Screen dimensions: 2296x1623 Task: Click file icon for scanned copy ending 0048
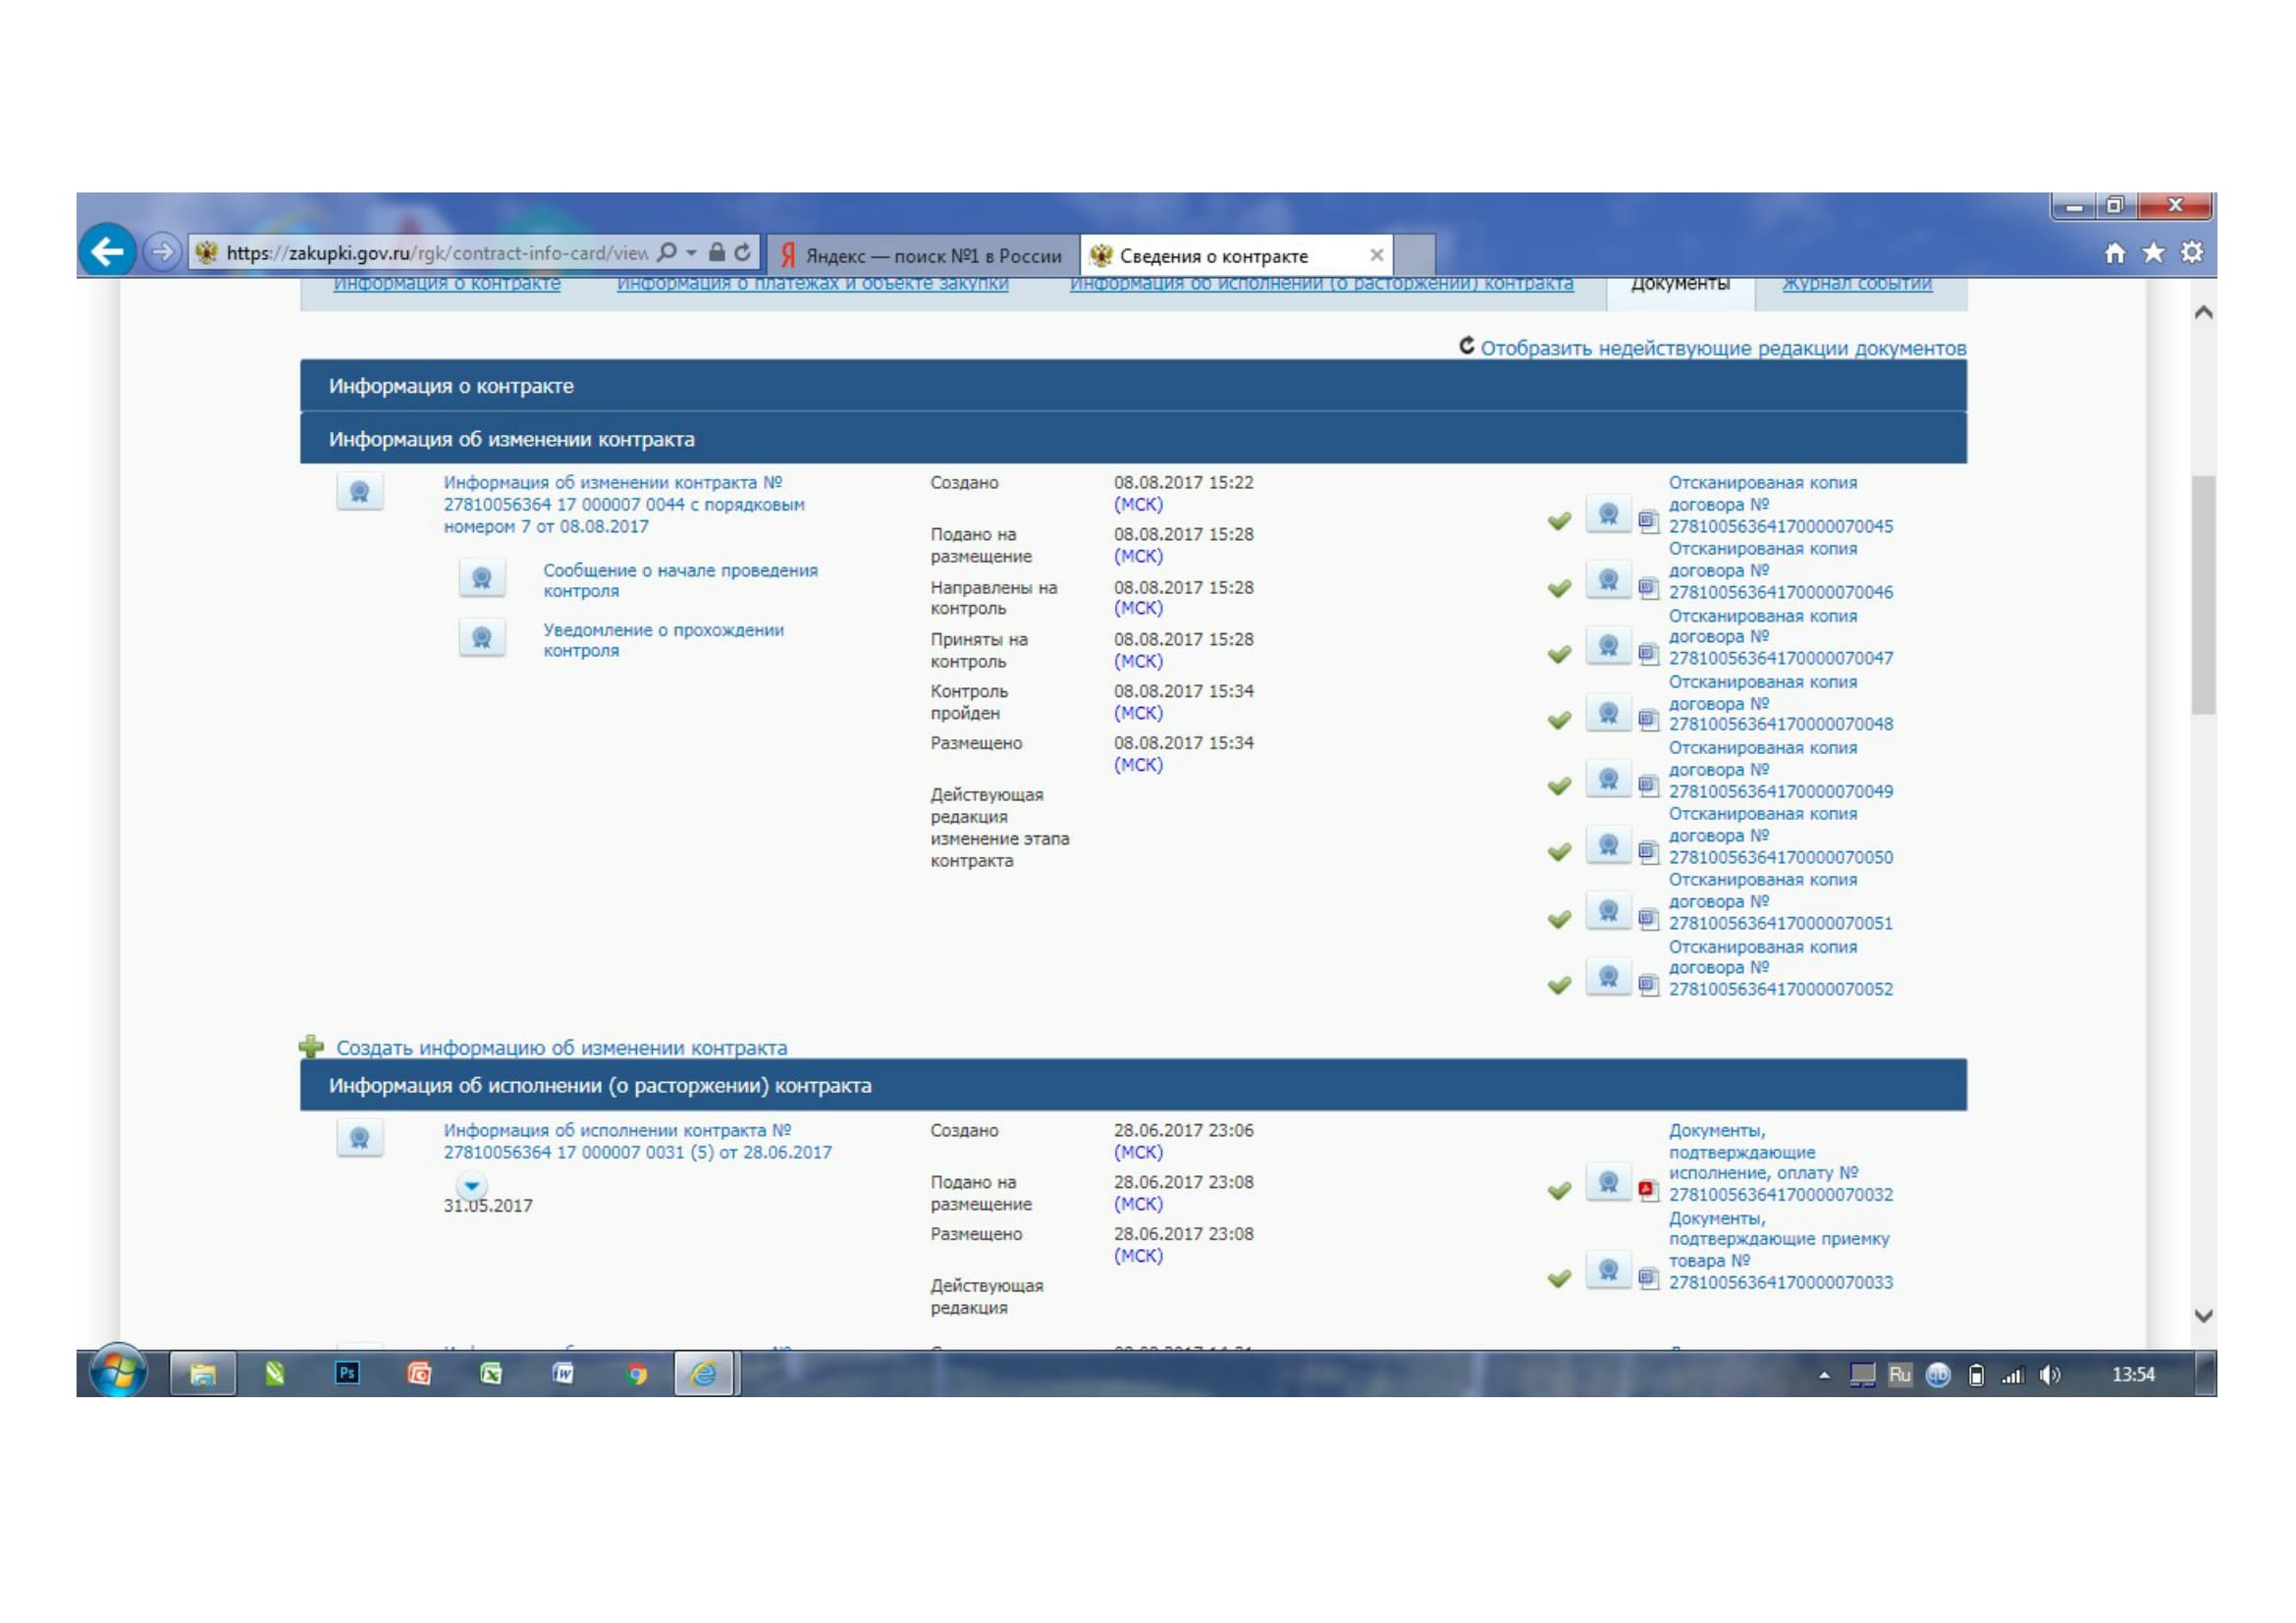[x=1647, y=719]
